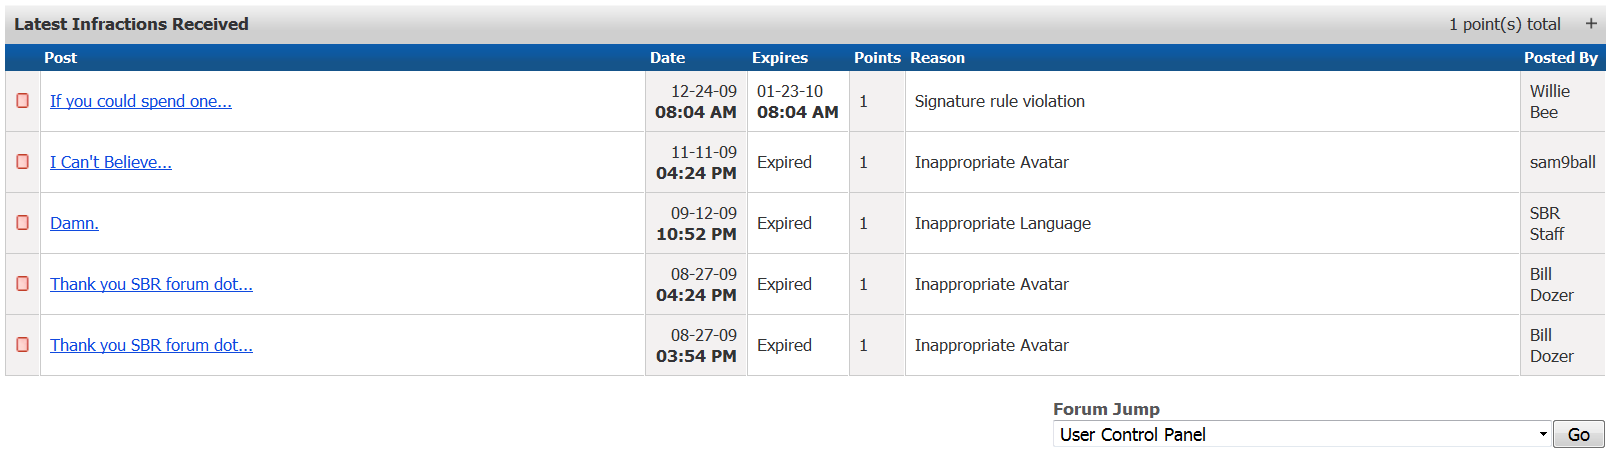Click red card icon beside 'Damn.' post
Viewport: 1606px width, 456px height.
23,223
